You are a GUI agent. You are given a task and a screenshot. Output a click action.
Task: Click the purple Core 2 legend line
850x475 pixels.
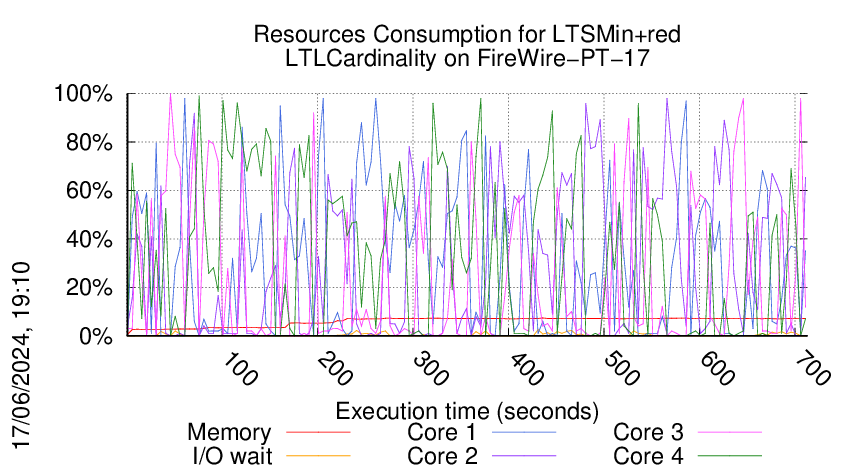tap(524, 456)
